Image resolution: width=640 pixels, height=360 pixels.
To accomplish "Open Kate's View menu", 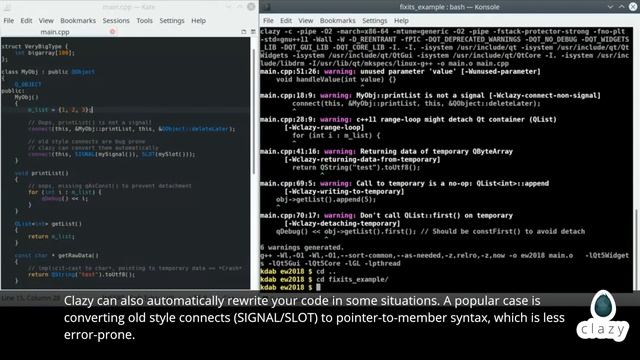I will 46,20.
